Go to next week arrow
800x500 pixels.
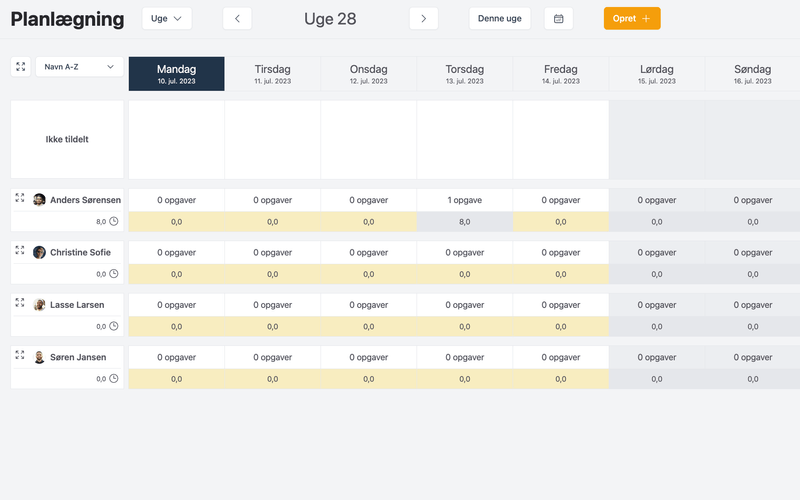coord(424,18)
